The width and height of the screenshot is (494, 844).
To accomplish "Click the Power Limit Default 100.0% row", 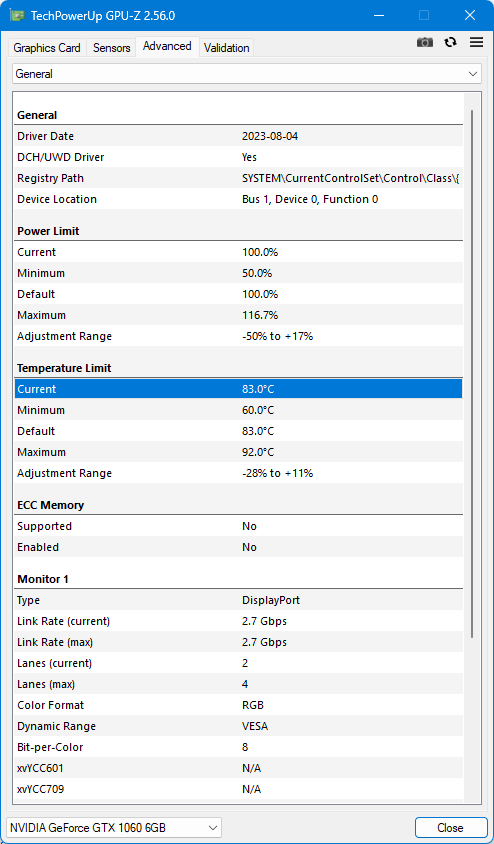I will [238, 294].
